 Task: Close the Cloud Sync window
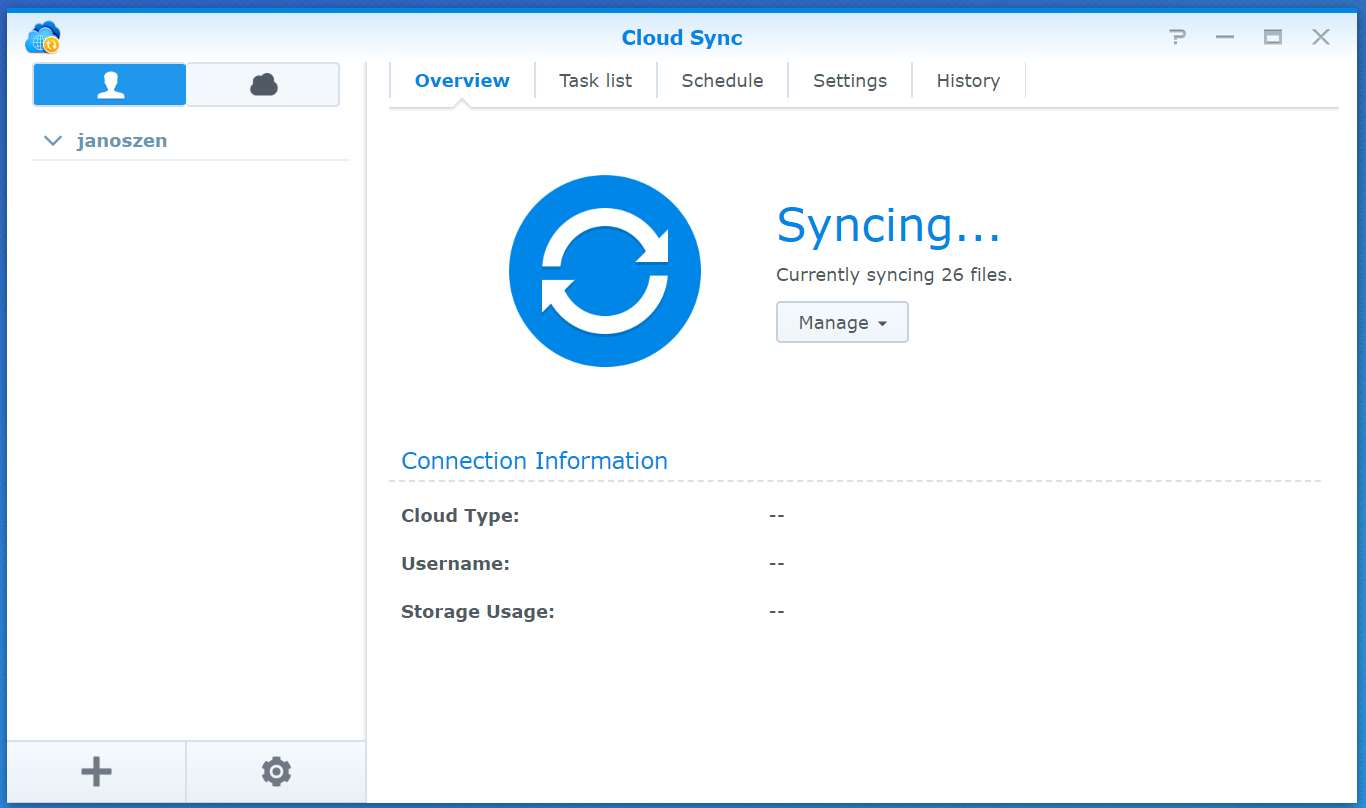[1321, 38]
